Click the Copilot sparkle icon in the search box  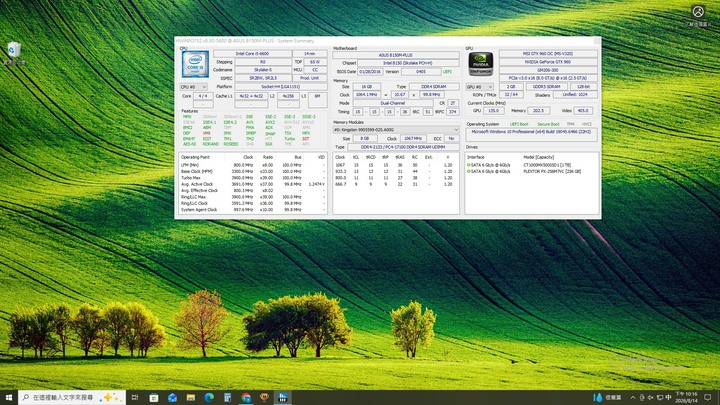111,397
